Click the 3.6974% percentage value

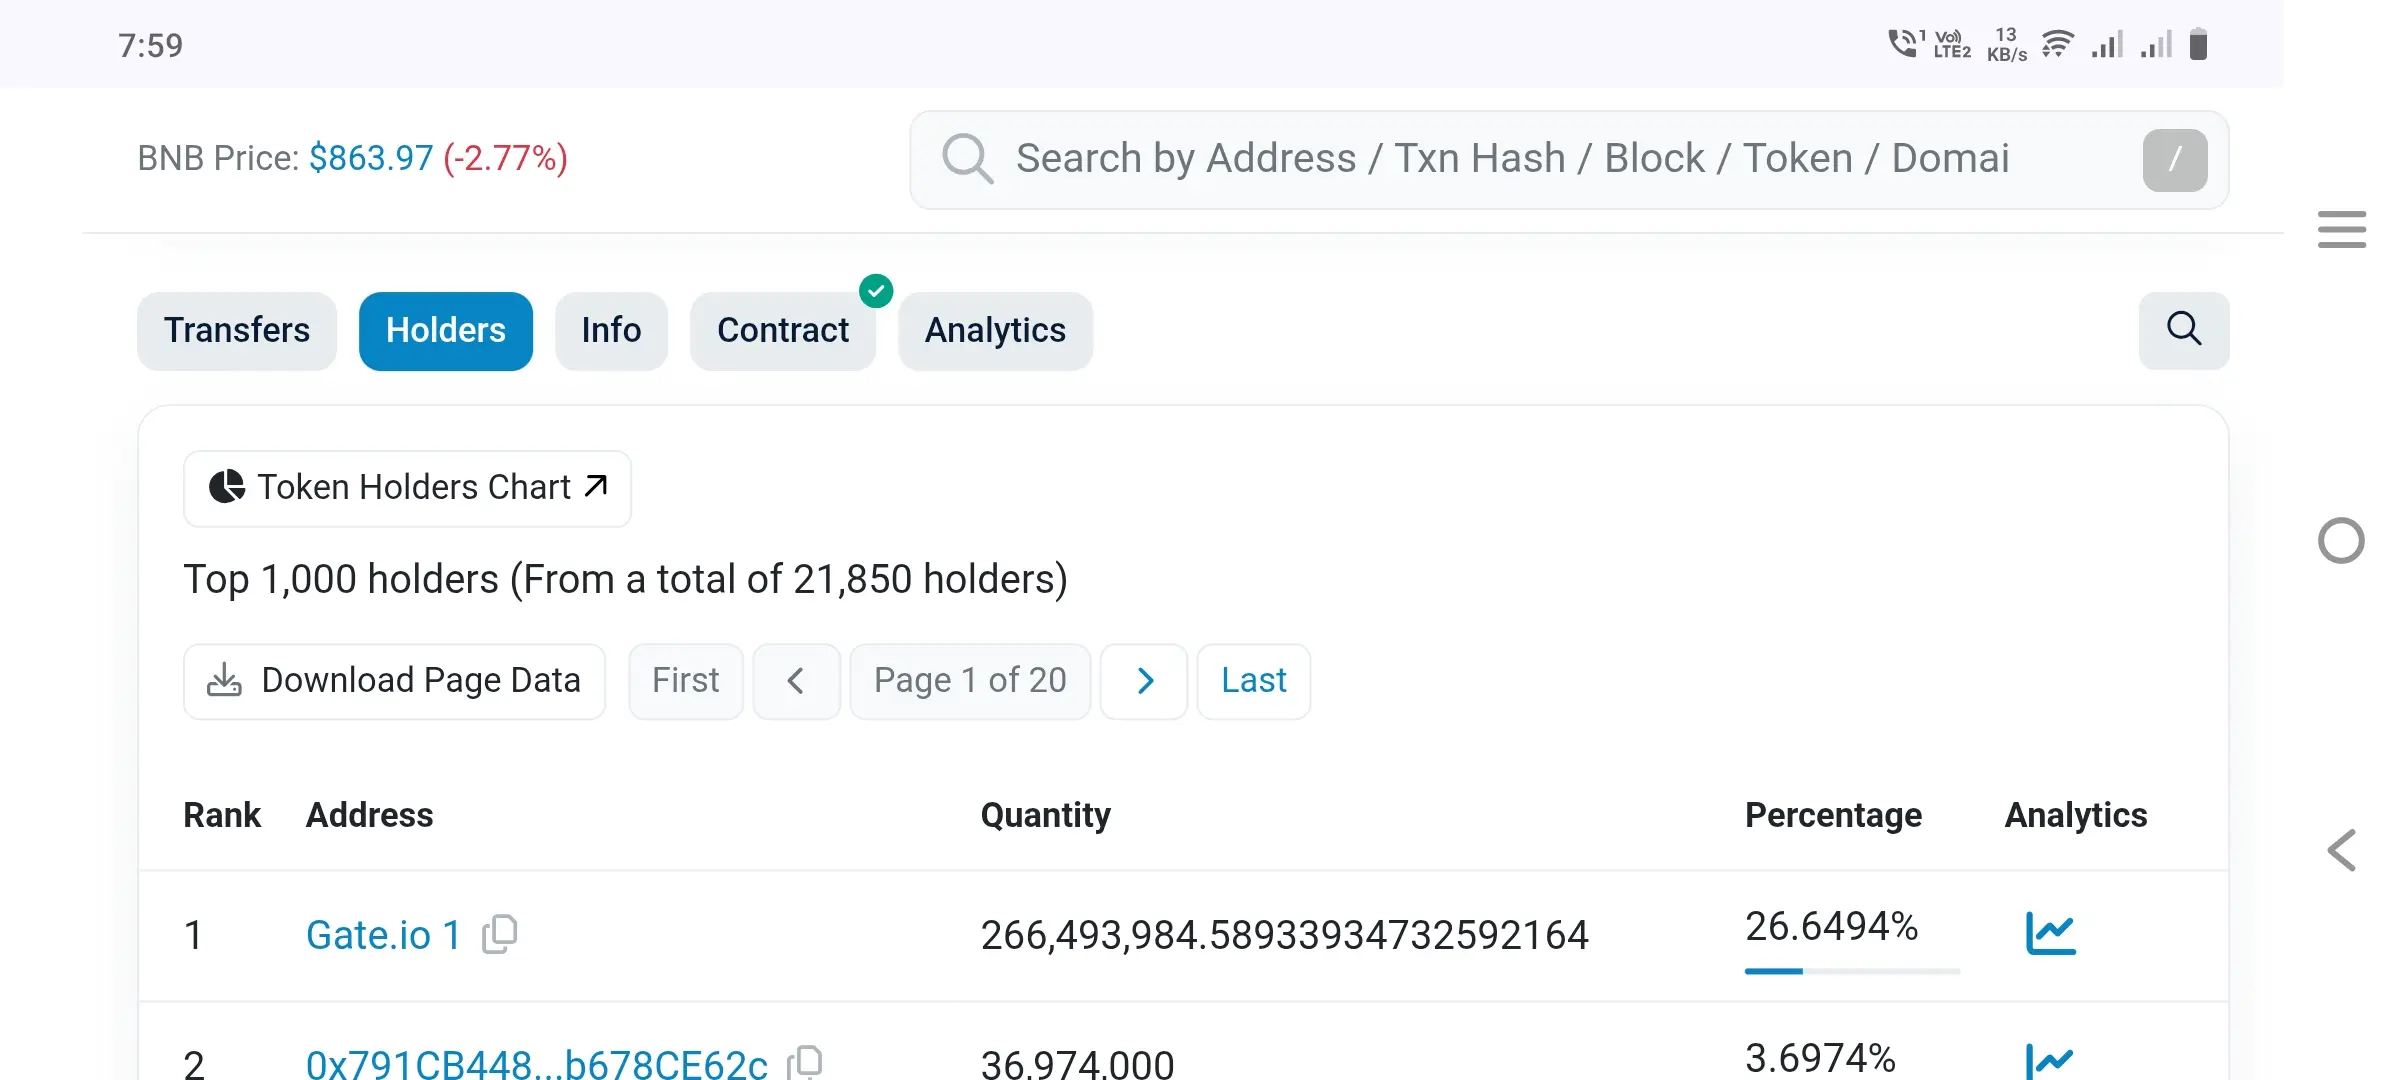coord(1820,1059)
